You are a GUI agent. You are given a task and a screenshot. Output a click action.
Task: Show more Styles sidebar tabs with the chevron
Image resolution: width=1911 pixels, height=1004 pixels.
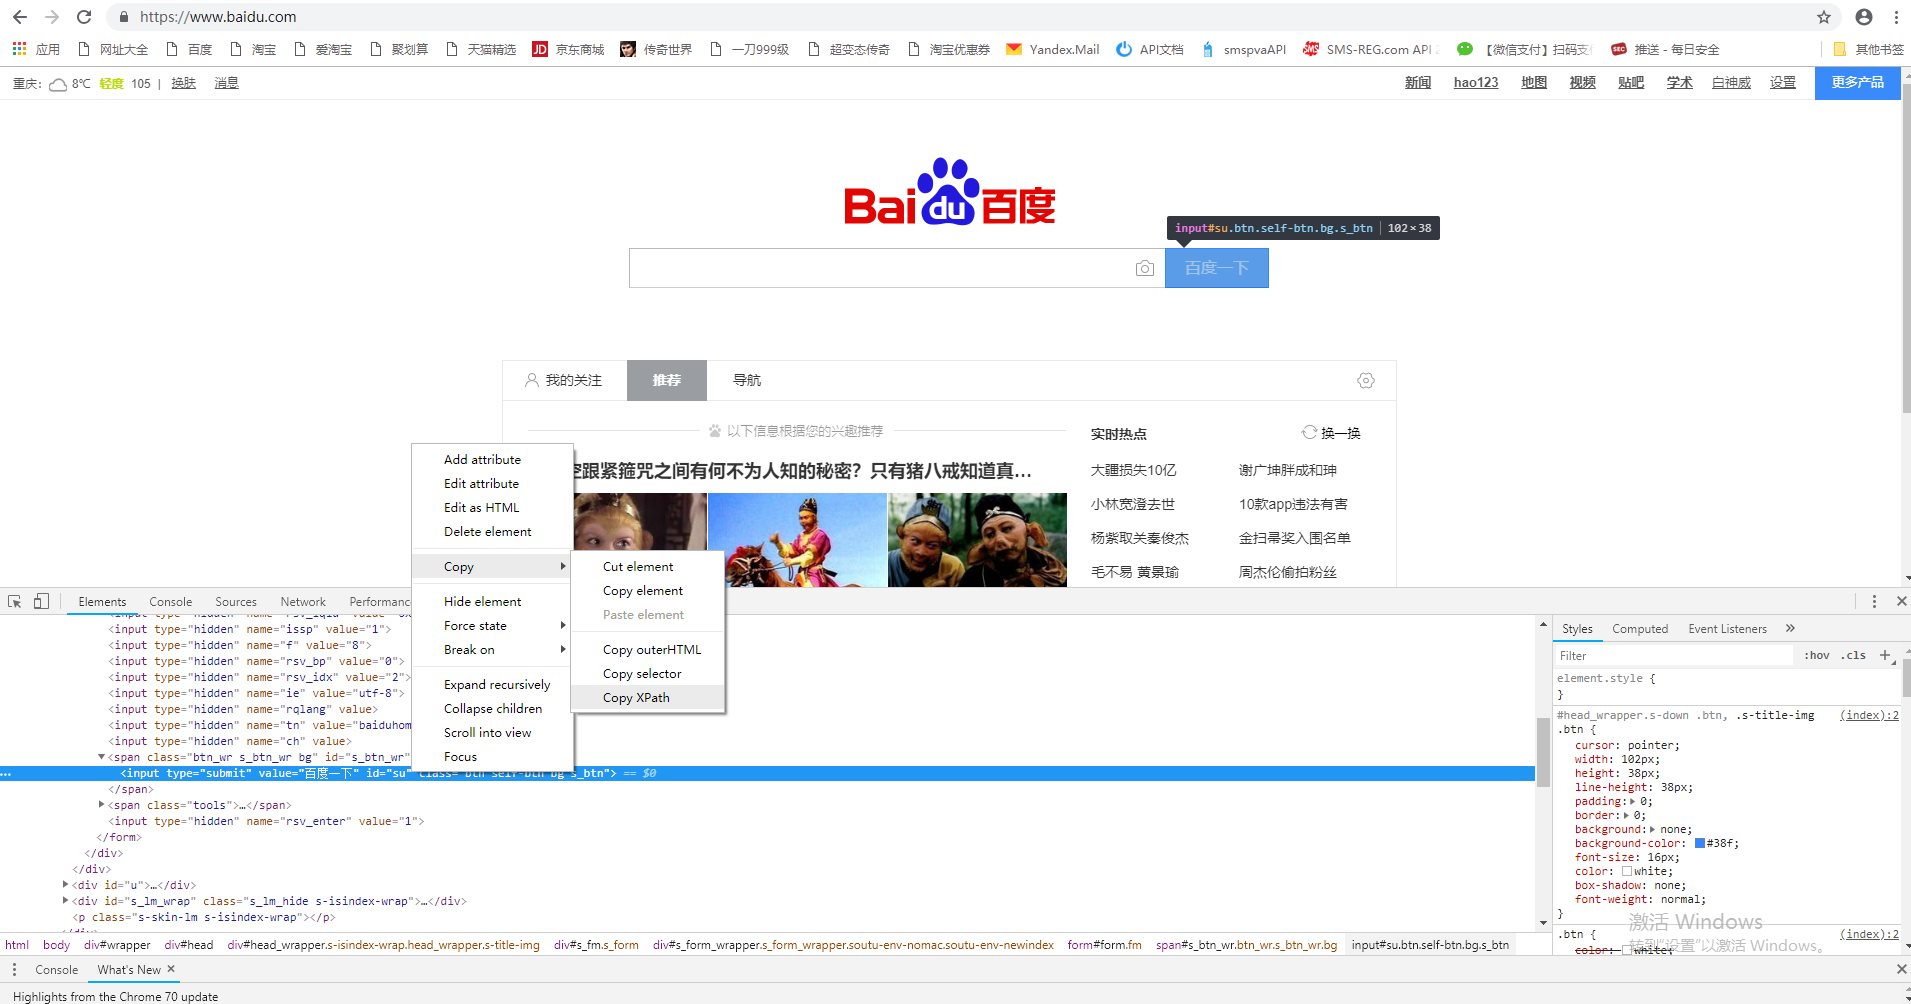click(1790, 628)
